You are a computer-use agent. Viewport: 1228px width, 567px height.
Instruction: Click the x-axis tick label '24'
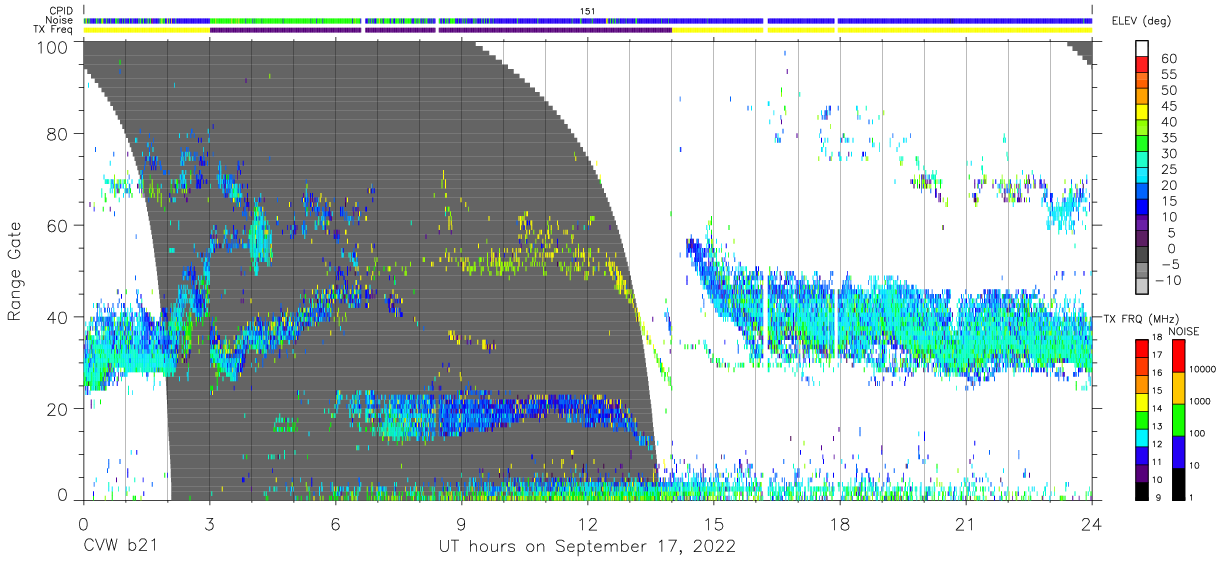click(x=1091, y=524)
